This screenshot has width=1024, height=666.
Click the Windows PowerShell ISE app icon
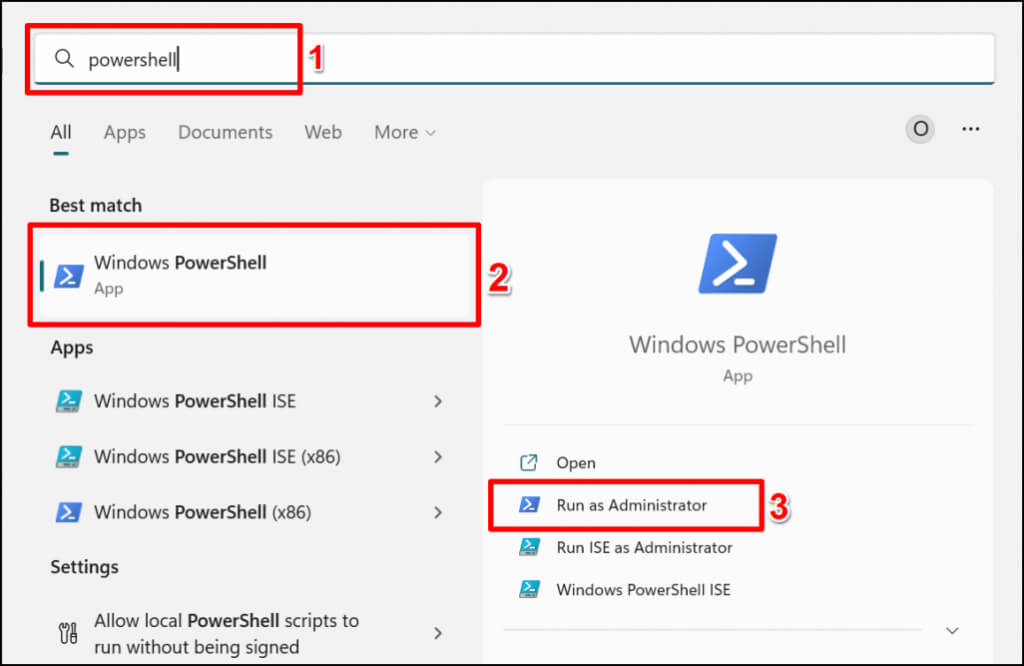69,401
